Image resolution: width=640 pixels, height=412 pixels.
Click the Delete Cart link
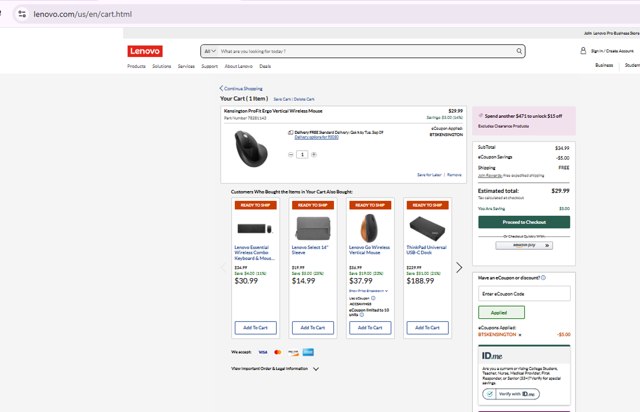point(304,99)
